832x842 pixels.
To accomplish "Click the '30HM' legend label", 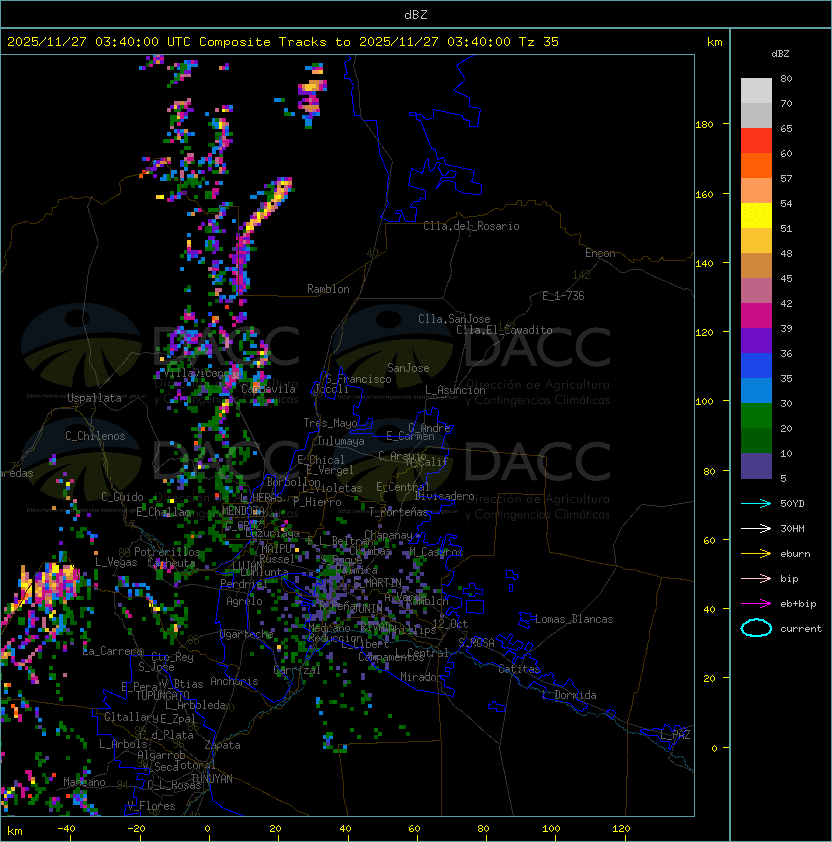I will (792, 529).
